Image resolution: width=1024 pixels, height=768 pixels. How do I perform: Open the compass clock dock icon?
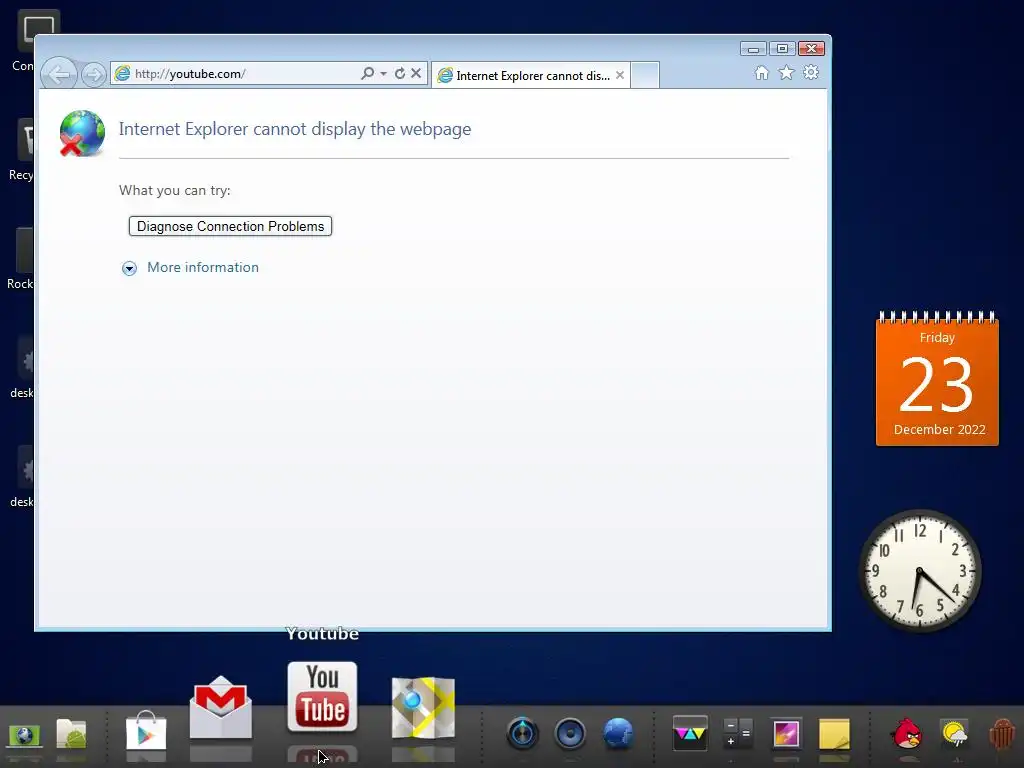tap(522, 733)
